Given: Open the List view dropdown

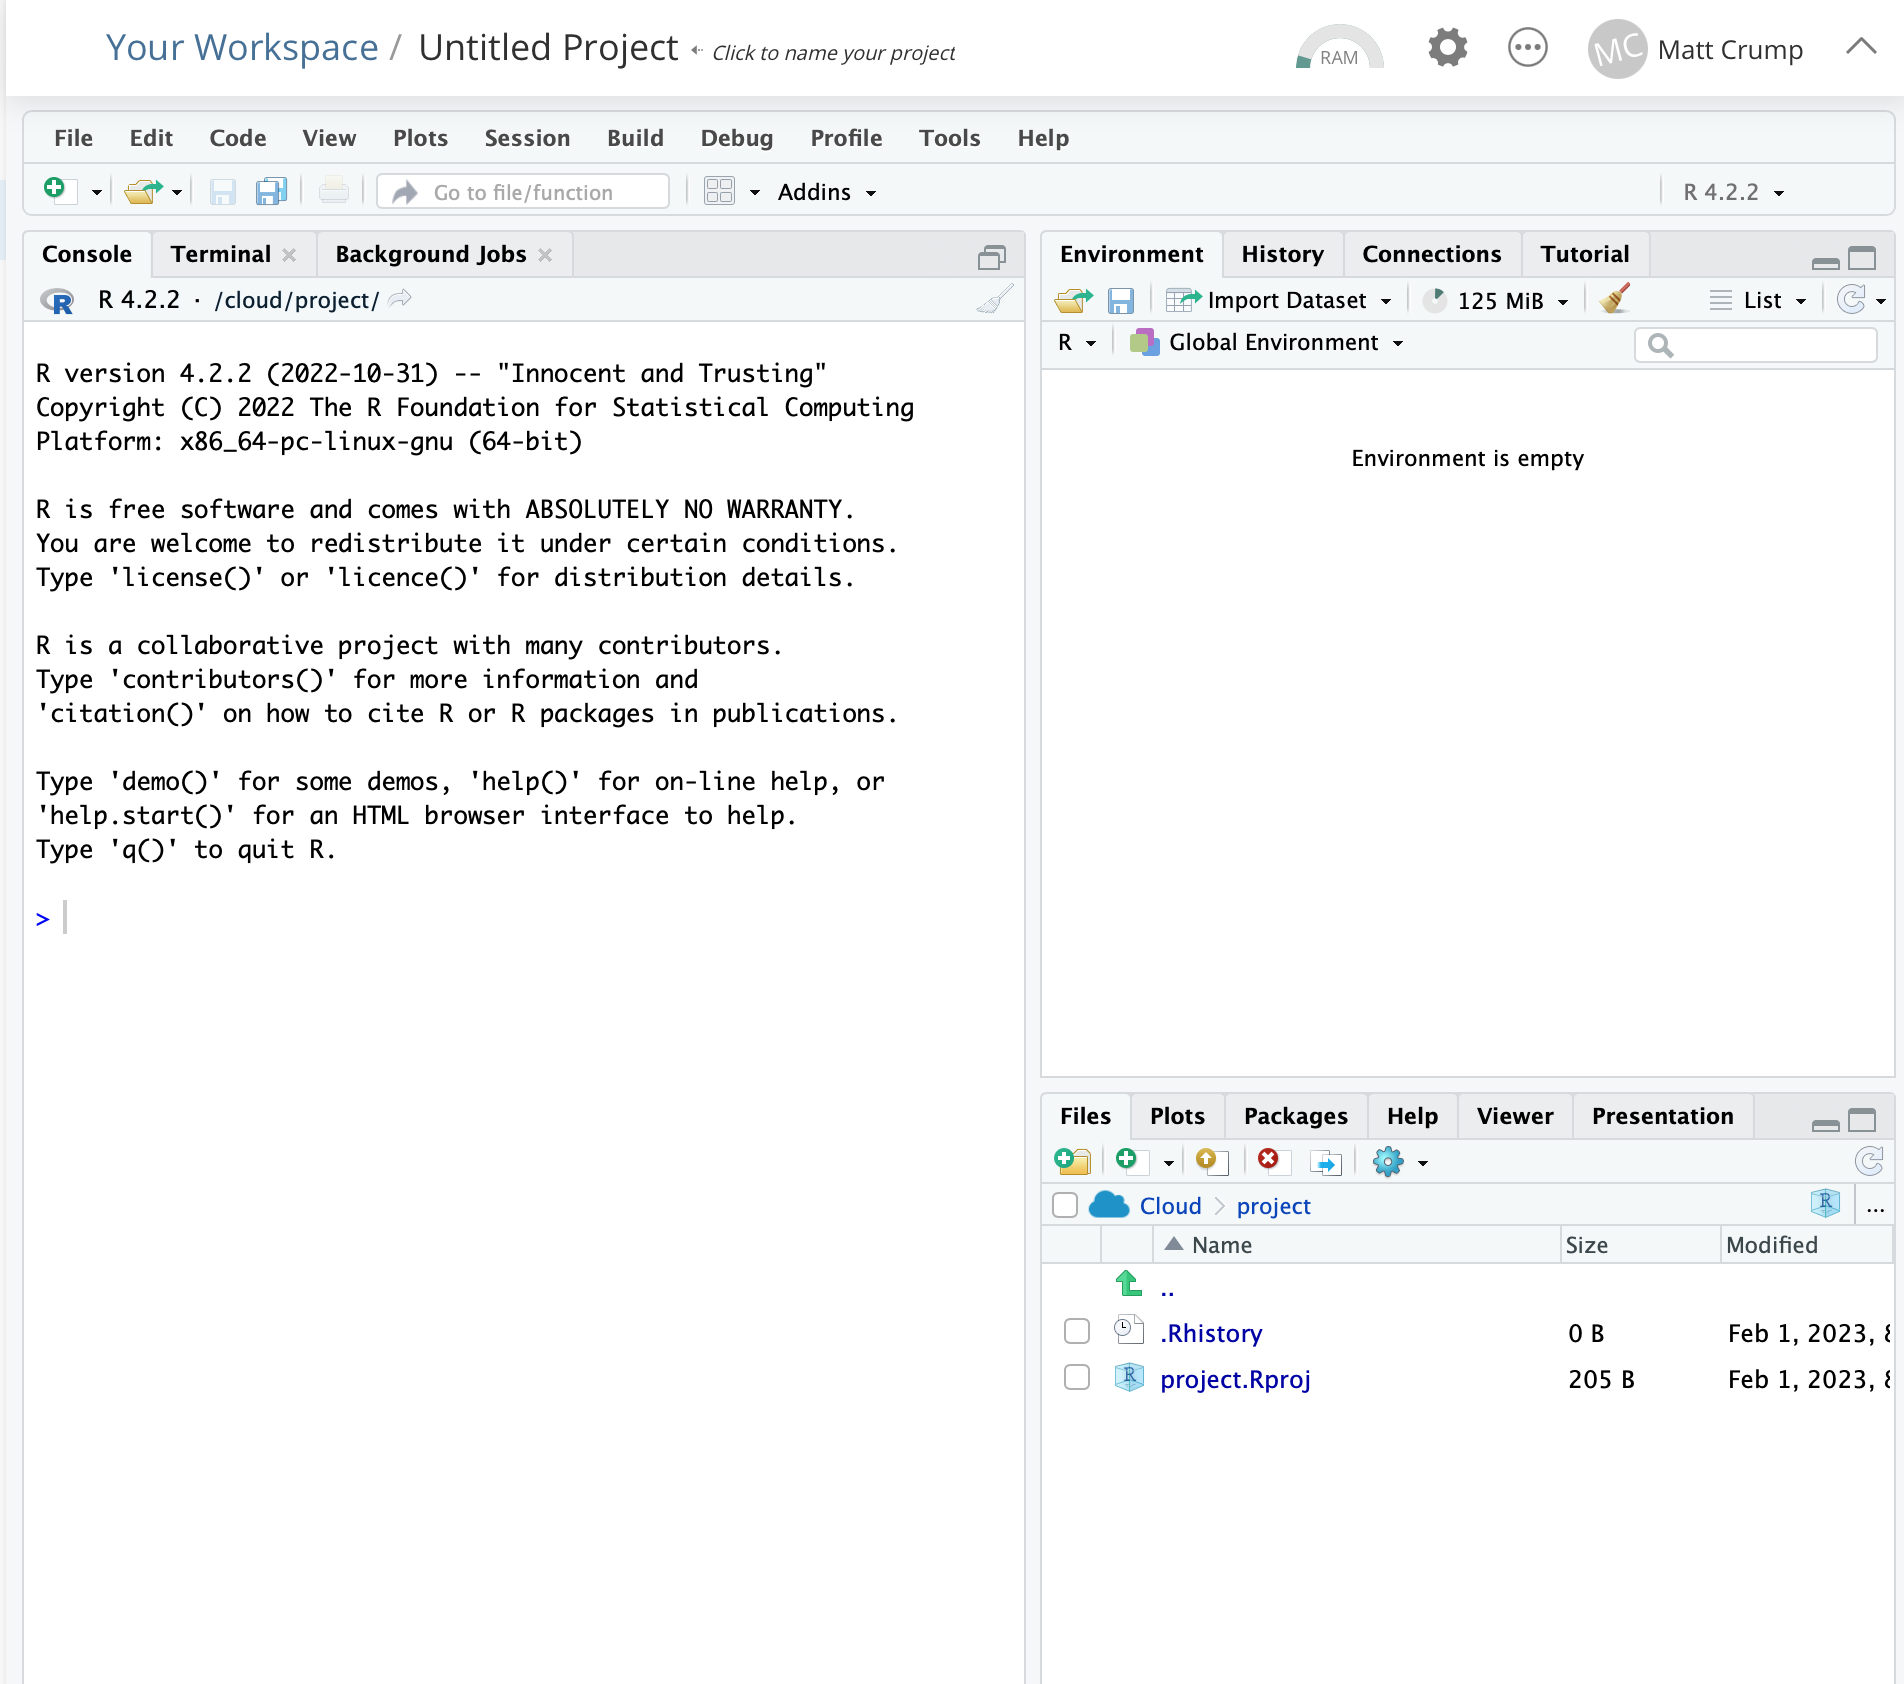Looking at the screenshot, I should (1757, 300).
